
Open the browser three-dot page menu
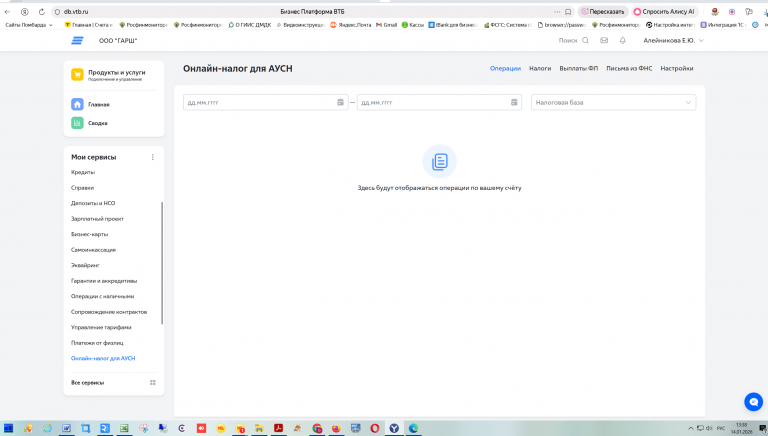[x=557, y=12]
